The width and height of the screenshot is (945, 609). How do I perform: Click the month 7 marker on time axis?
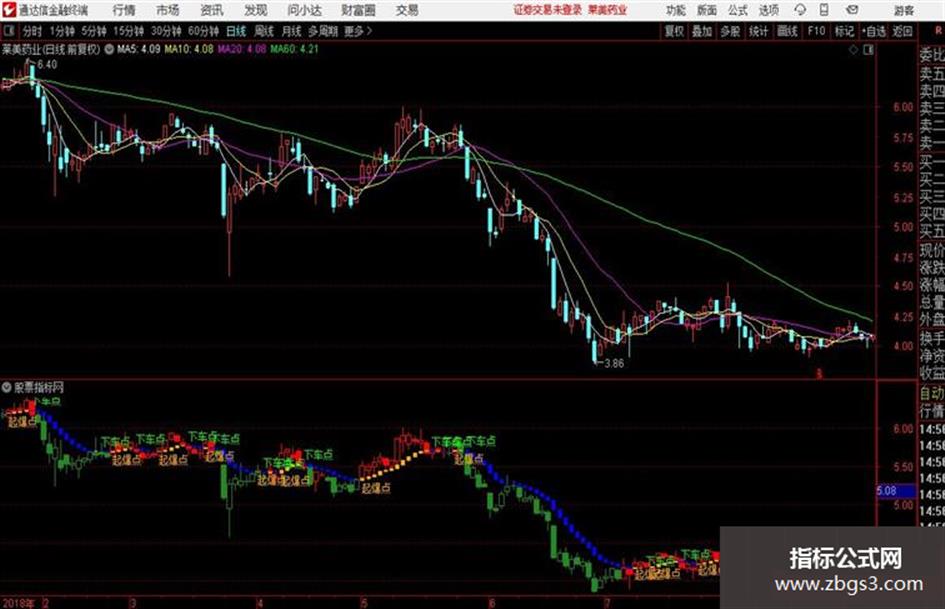[608, 603]
